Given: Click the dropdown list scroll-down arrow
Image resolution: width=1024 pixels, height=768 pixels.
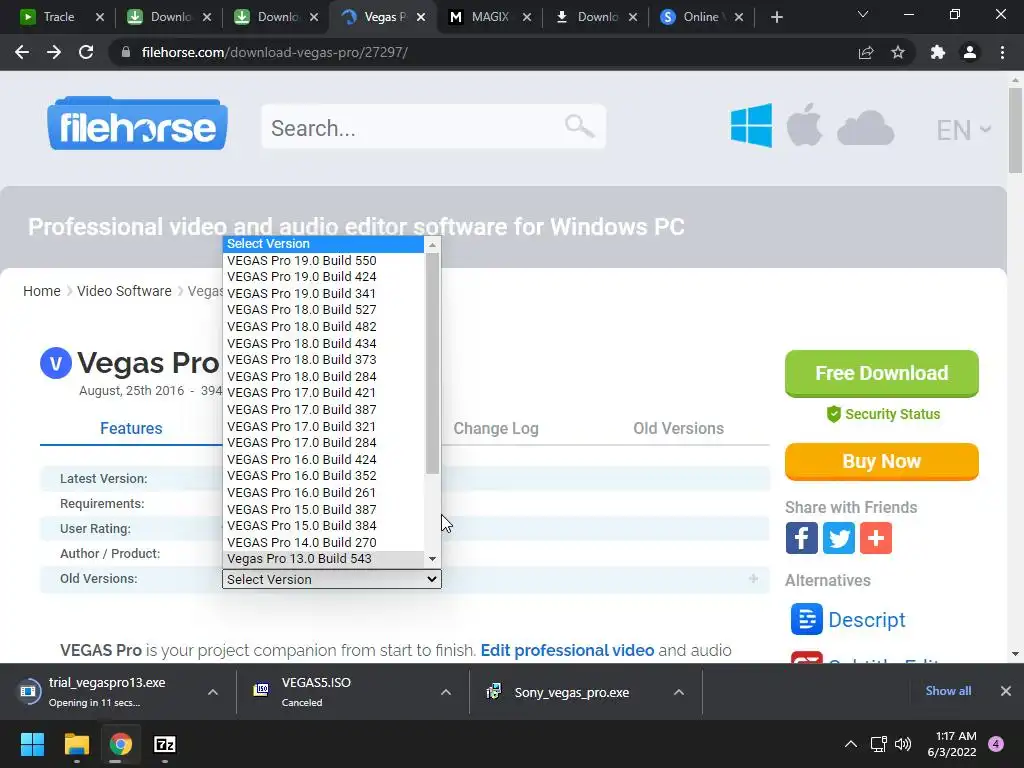Looking at the screenshot, I should 432,559.
